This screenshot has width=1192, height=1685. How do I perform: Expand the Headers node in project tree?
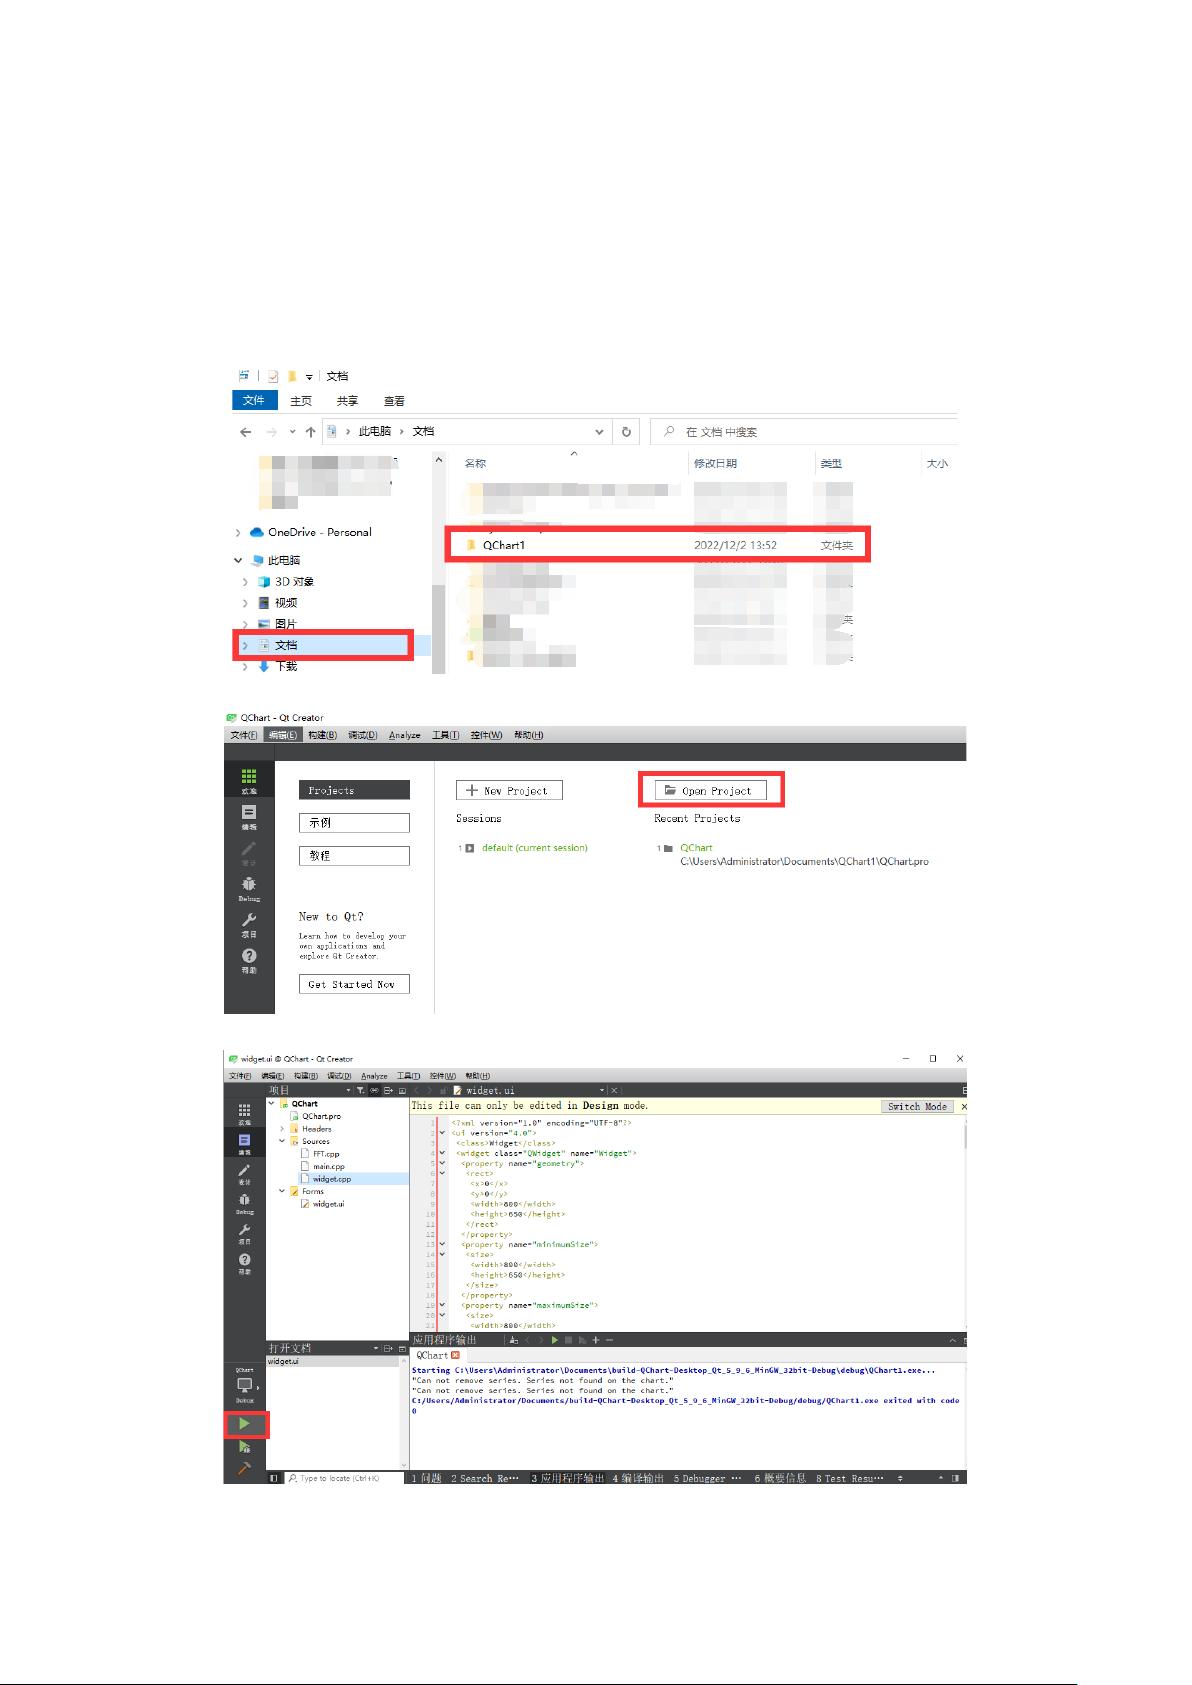283,1129
